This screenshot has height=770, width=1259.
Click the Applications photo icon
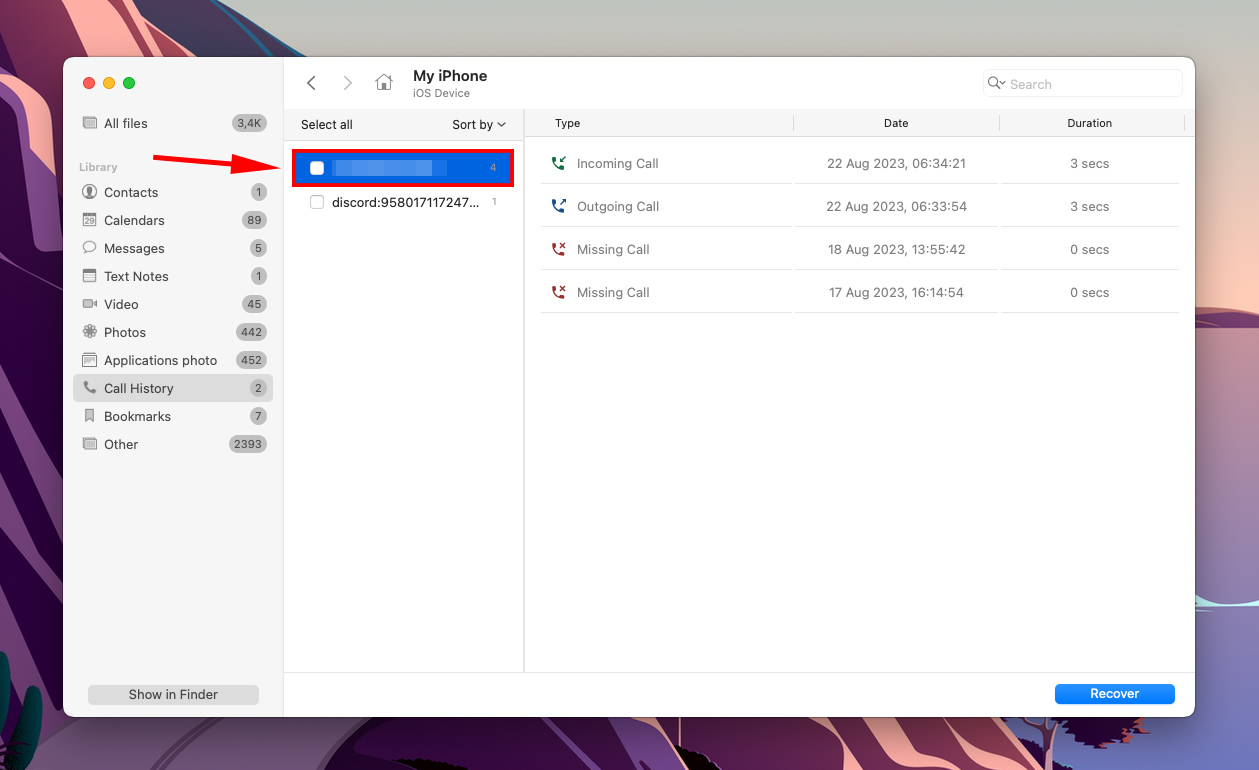coord(90,360)
